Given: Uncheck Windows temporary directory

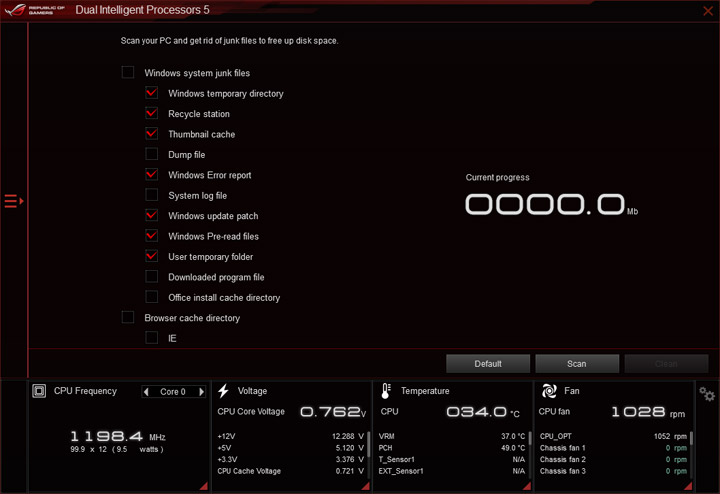Looking at the screenshot, I should tap(152, 93).
